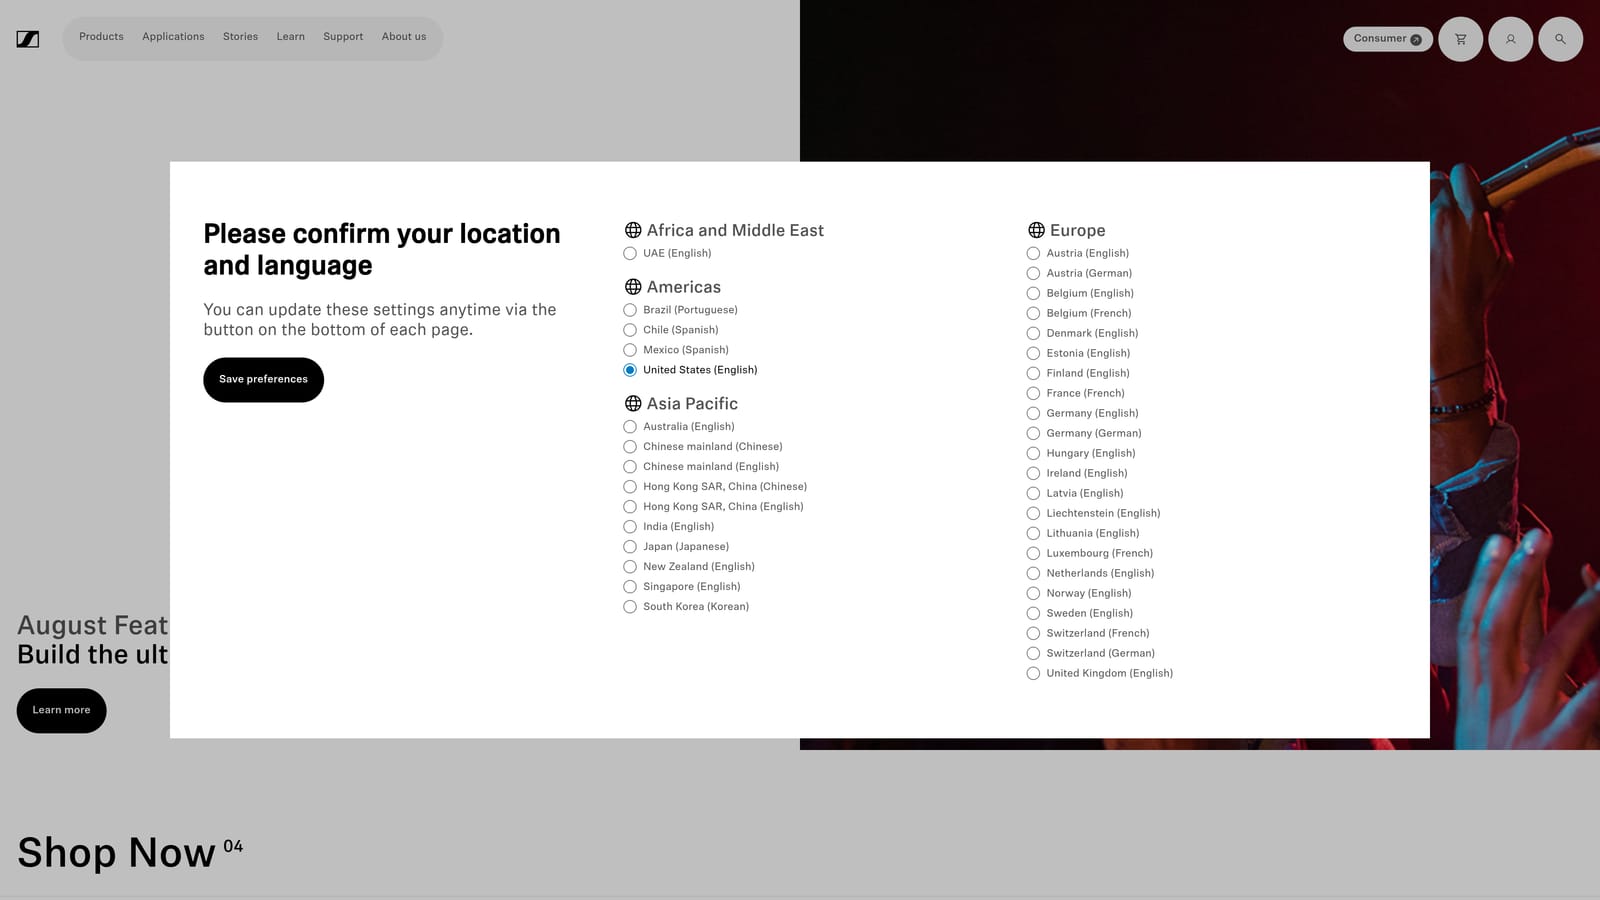
Task: Open the Products menu
Action: pyautogui.click(x=101, y=37)
